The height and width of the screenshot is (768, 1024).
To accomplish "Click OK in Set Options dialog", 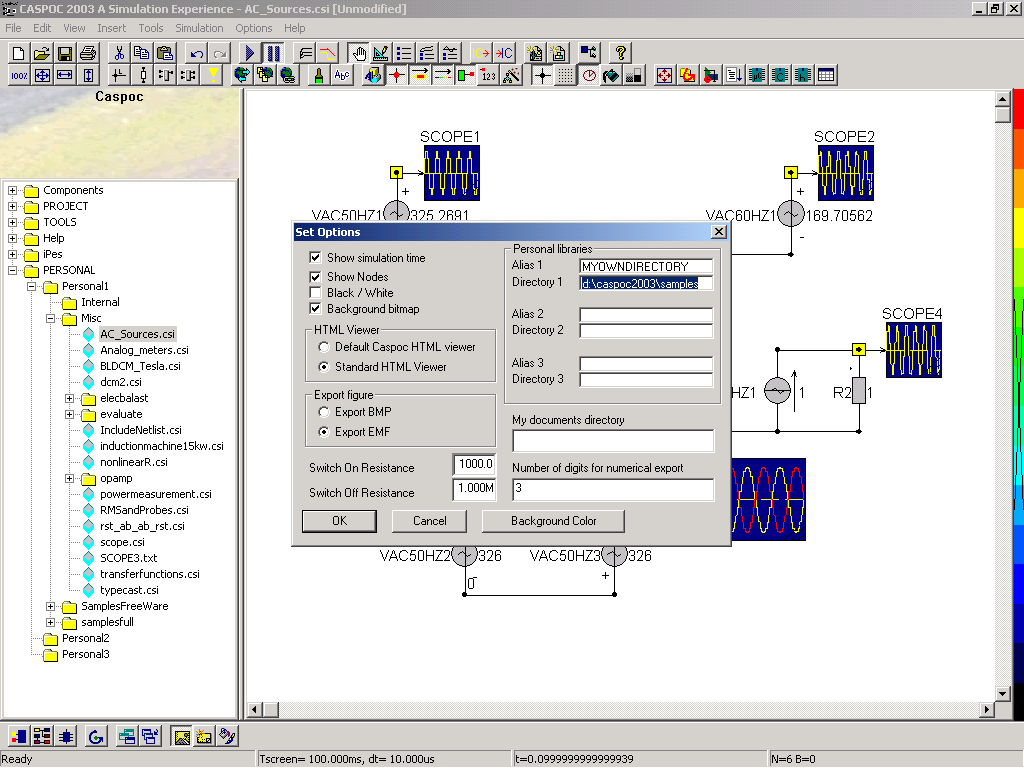I will (340, 521).
